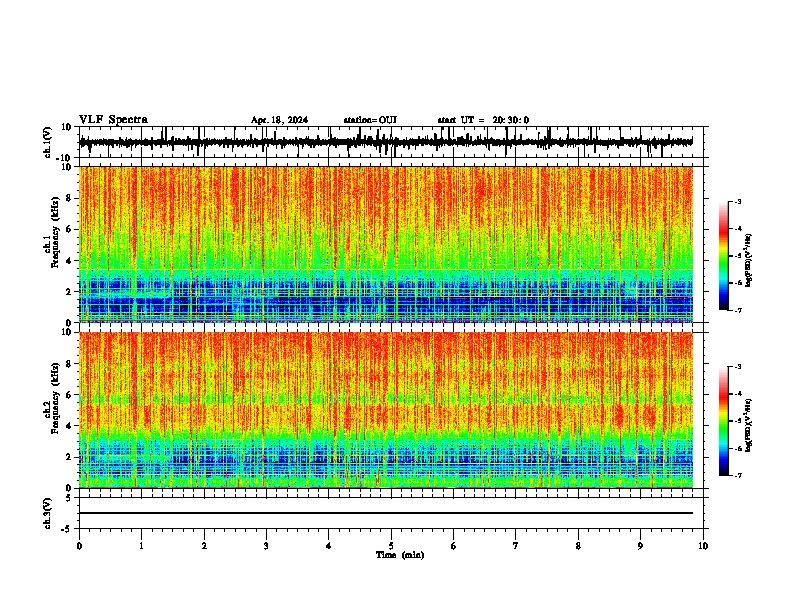Click the "ch.1(V)" axis label
The height and width of the screenshot is (612, 792).
[48, 142]
